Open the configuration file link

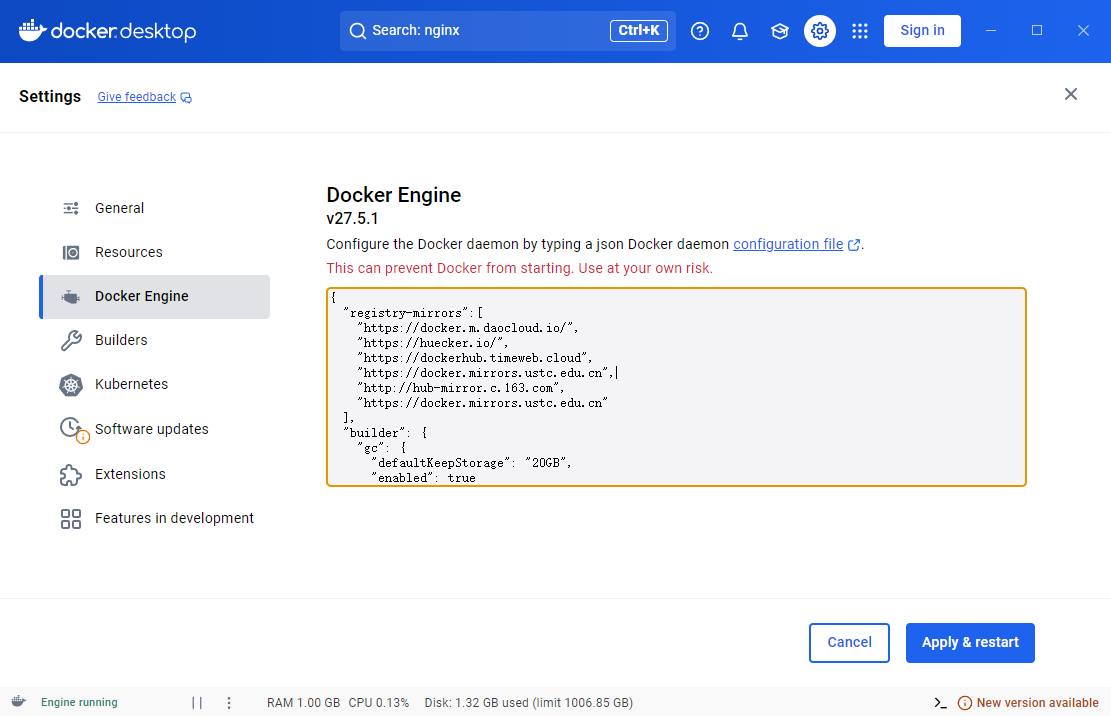click(788, 244)
